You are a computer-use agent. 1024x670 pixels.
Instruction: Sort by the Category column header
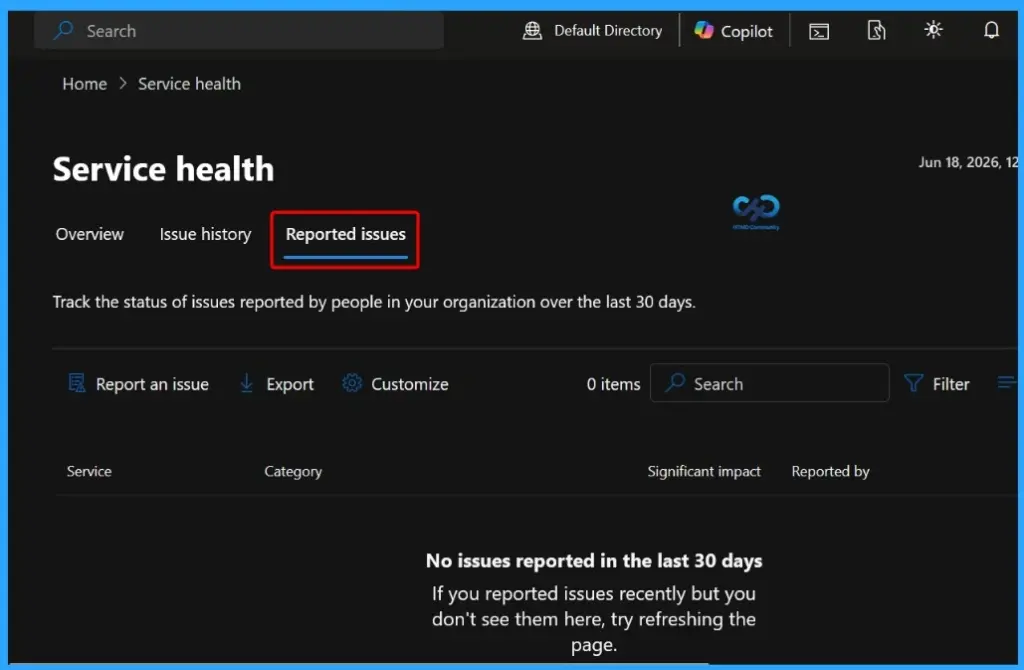pyautogui.click(x=293, y=471)
